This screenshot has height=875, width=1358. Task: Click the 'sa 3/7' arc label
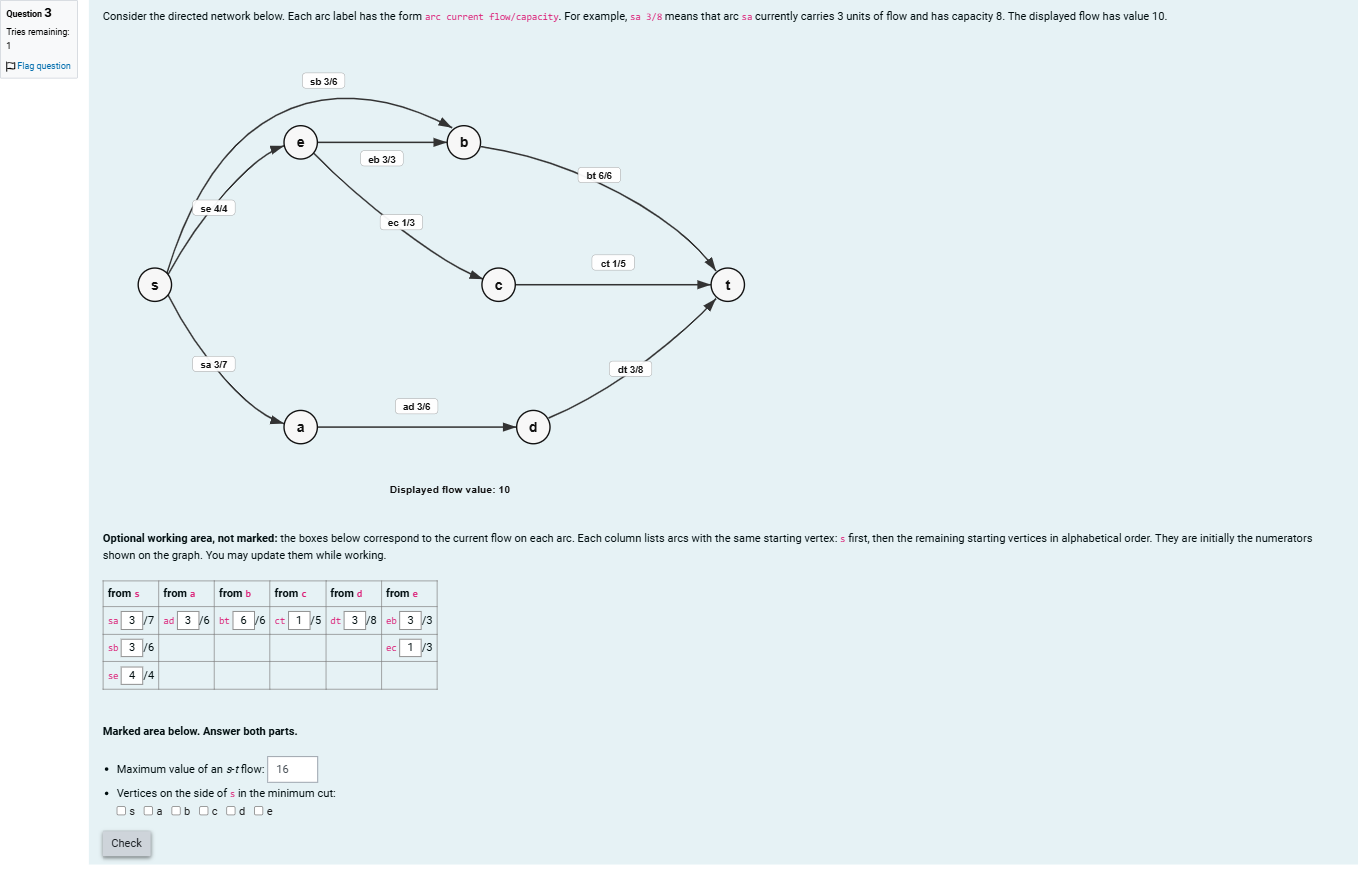coord(214,364)
